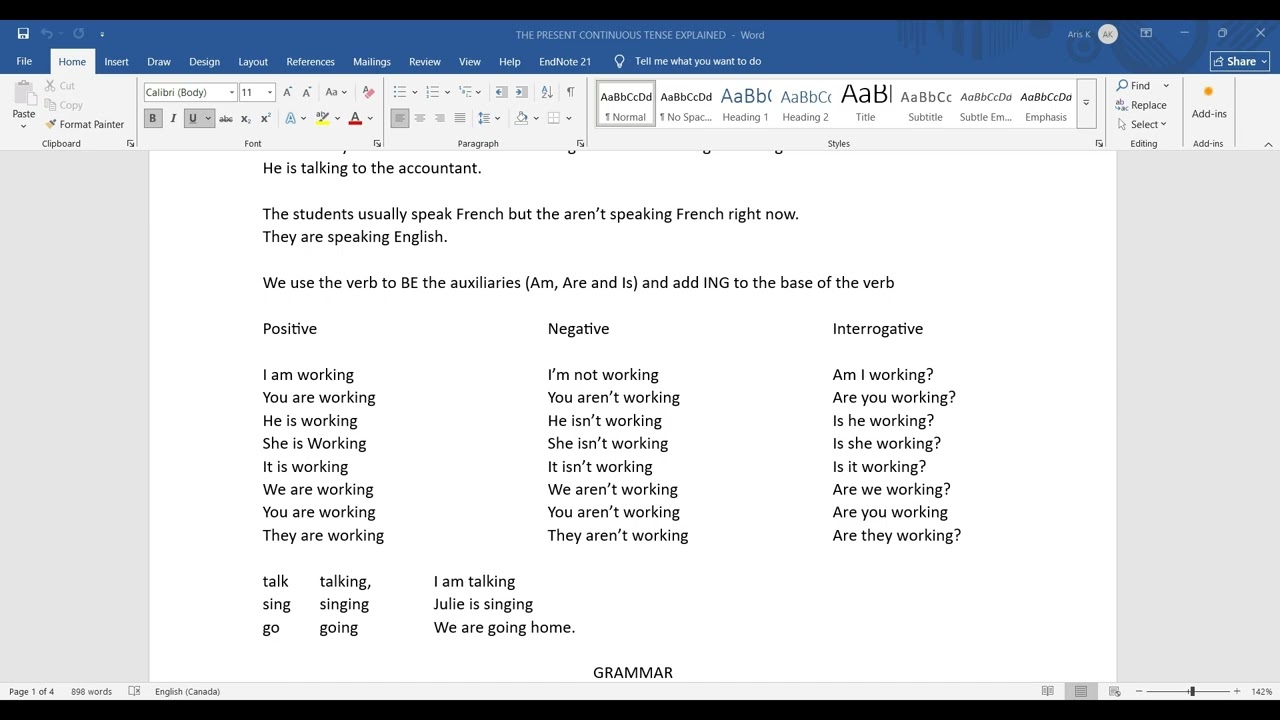Viewport: 1280px width, 720px height.
Task: Collapse the ribbon with the chevron arrow
Action: coord(1268,144)
